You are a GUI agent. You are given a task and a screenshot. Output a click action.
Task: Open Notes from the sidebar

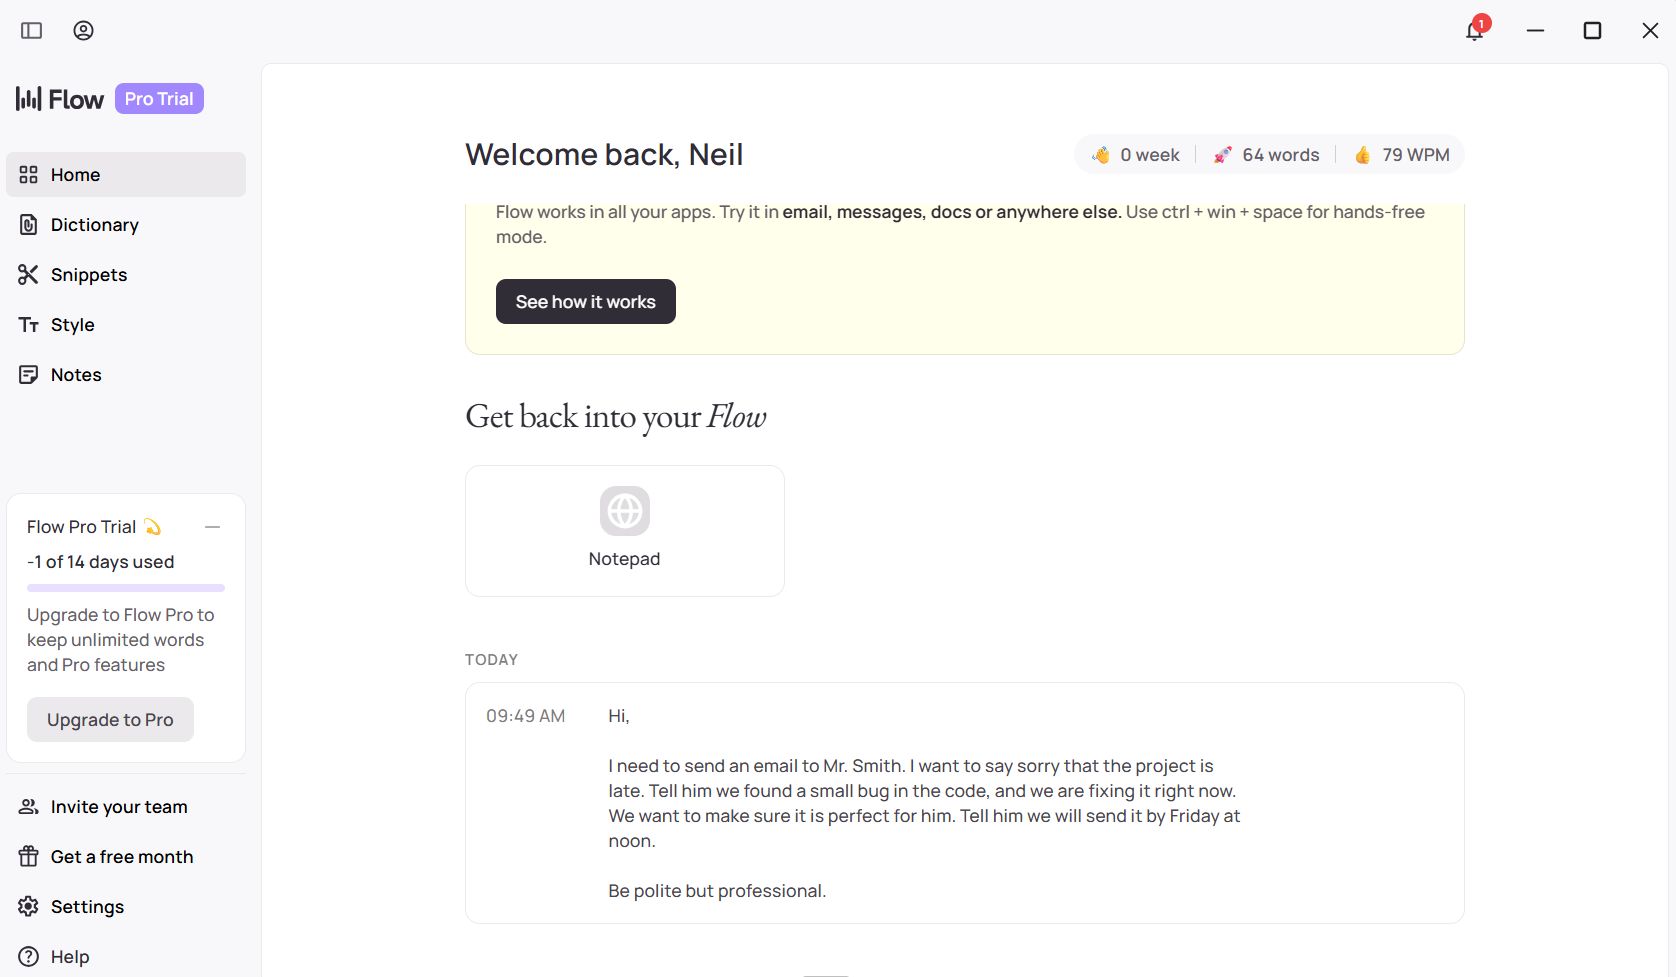point(76,374)
